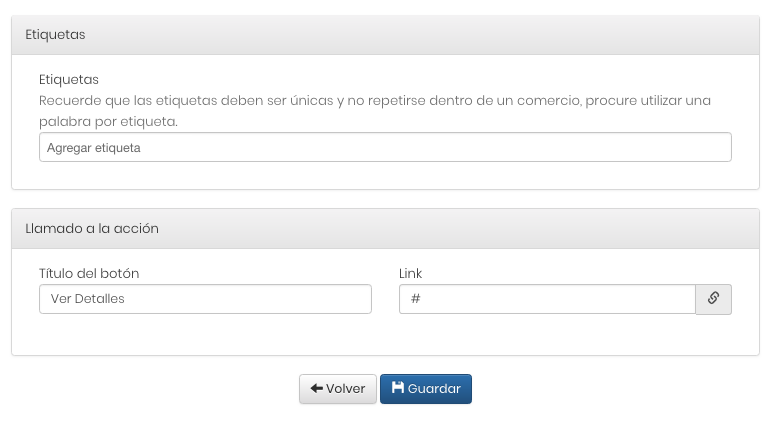777x421 pixels.
Task: Click the left arrow icon on Volver
Action: [317, 388]
